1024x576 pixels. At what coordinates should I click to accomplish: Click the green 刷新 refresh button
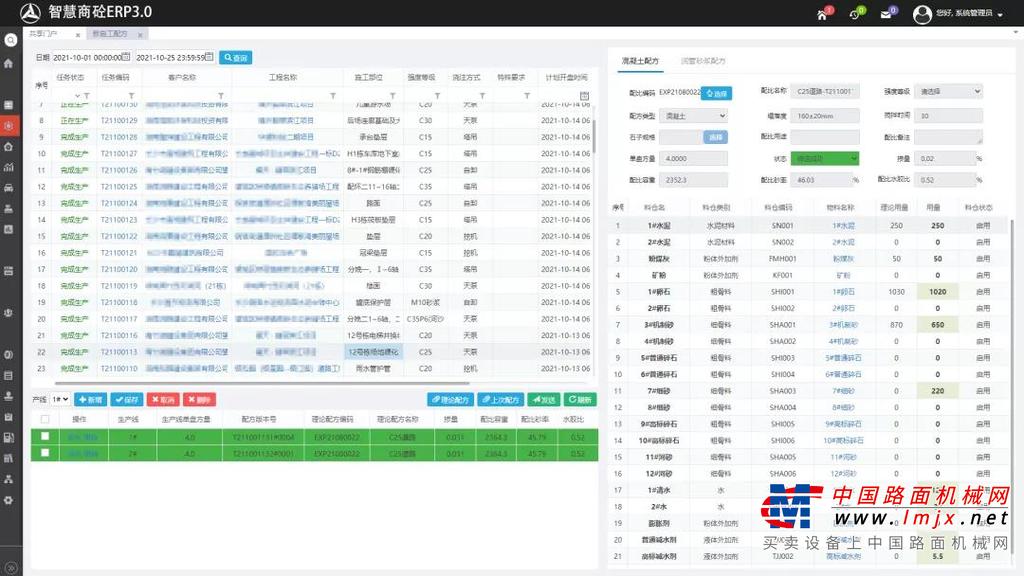tap(579, 400)
